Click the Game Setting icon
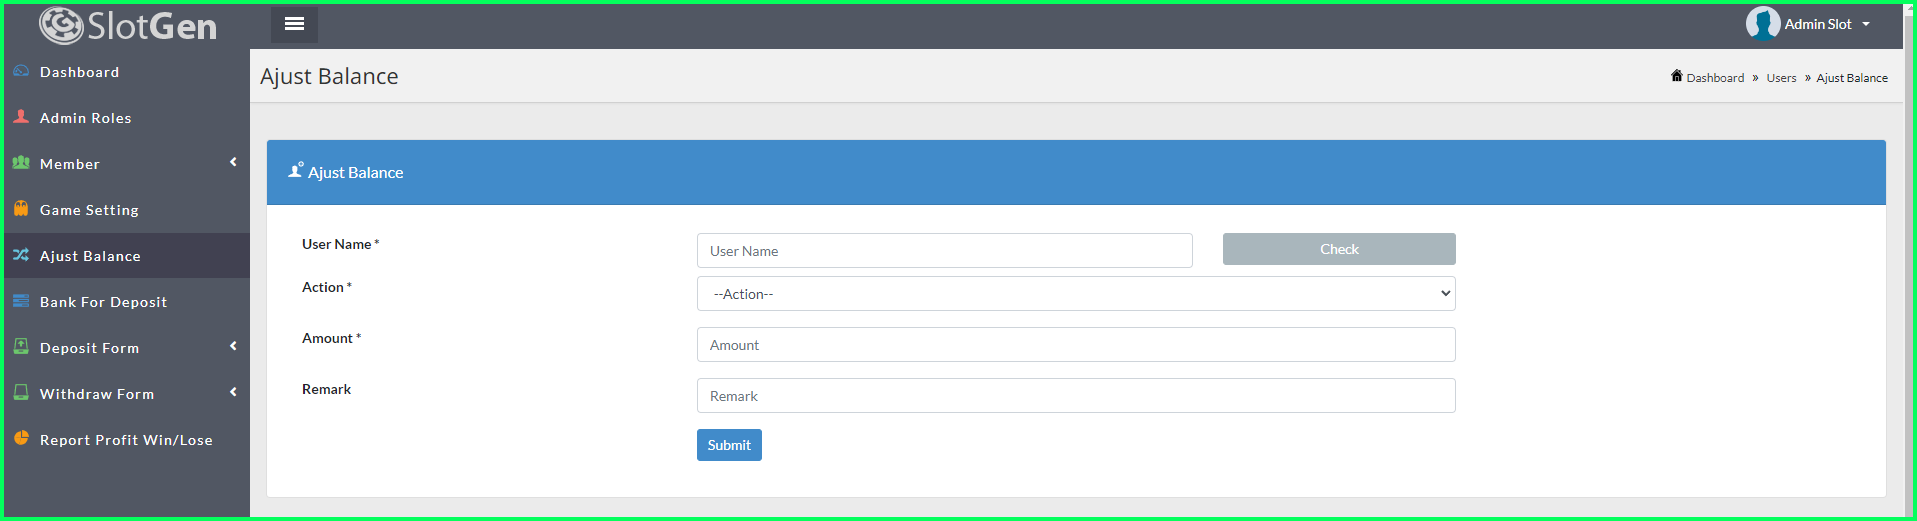Screen dimensions: 1917x521 [21, 209]
